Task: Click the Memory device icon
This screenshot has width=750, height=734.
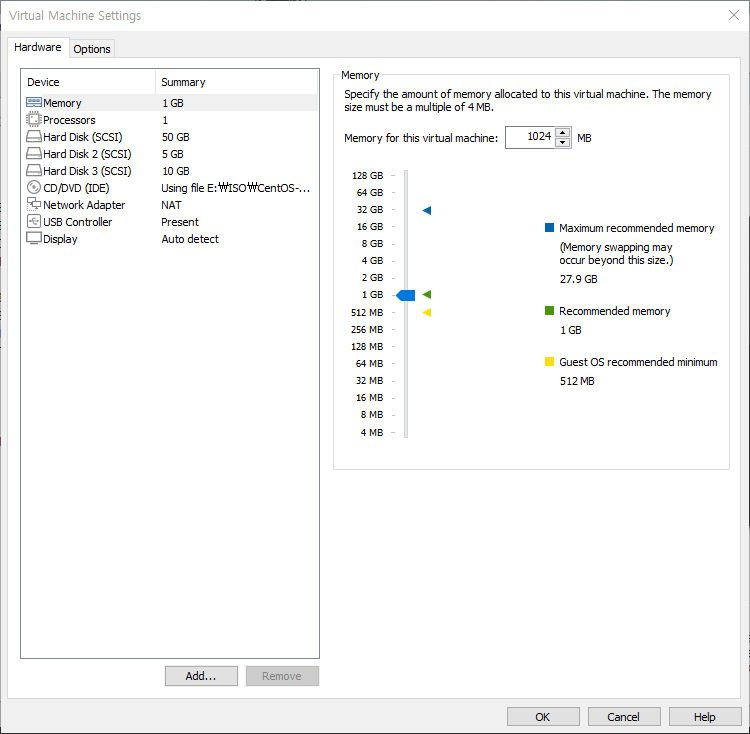Action: (x=33, y=102)
